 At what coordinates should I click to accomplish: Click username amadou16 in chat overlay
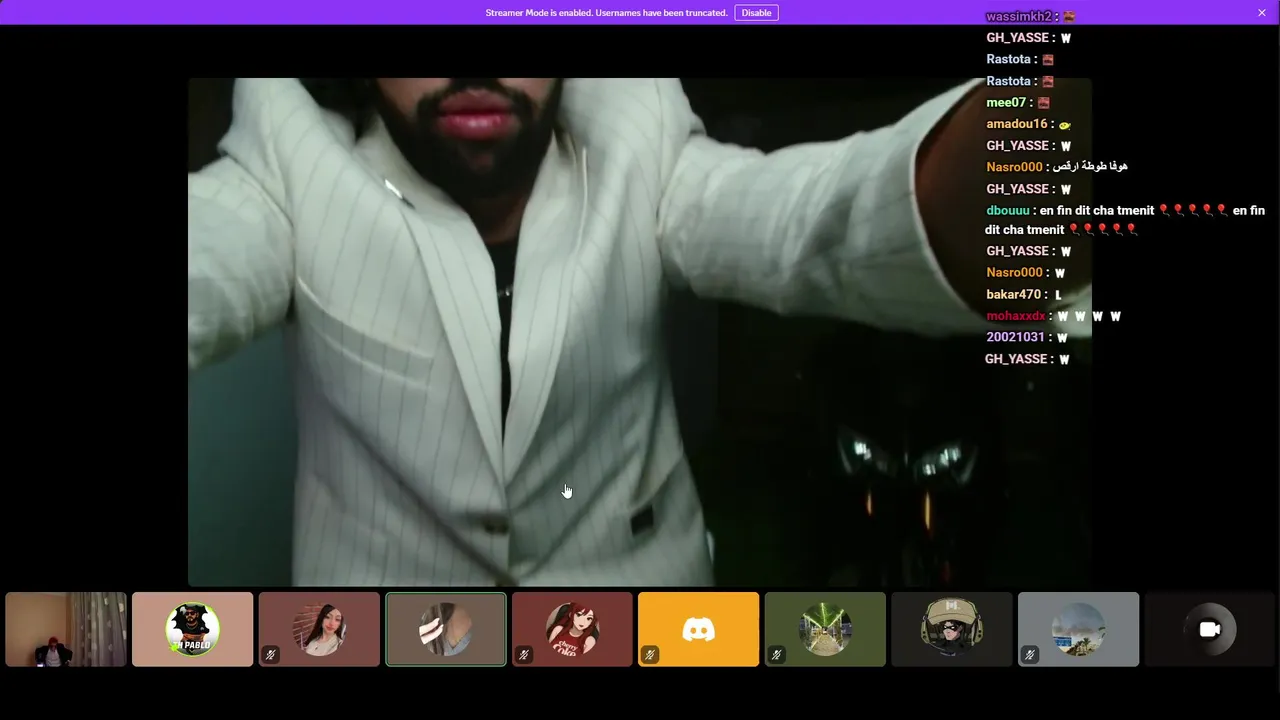(x=1017, y=124)
